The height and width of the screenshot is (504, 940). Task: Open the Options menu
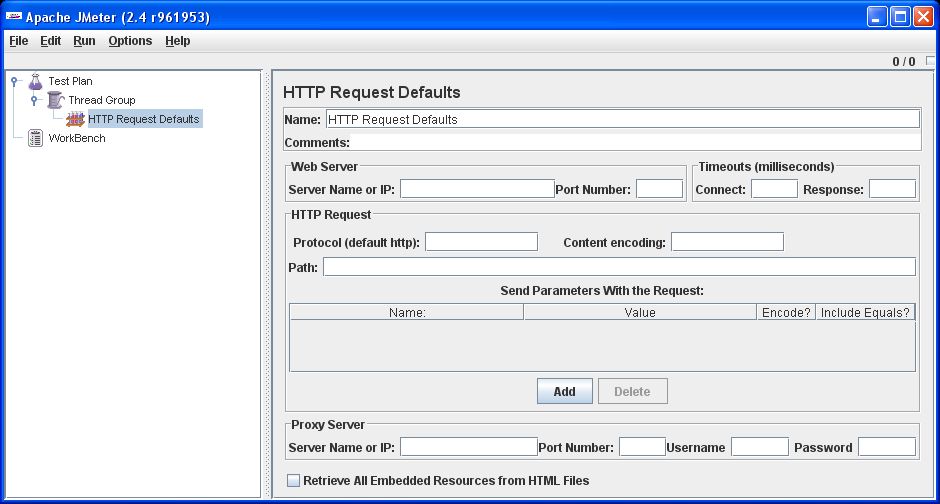tap(130, 41)
